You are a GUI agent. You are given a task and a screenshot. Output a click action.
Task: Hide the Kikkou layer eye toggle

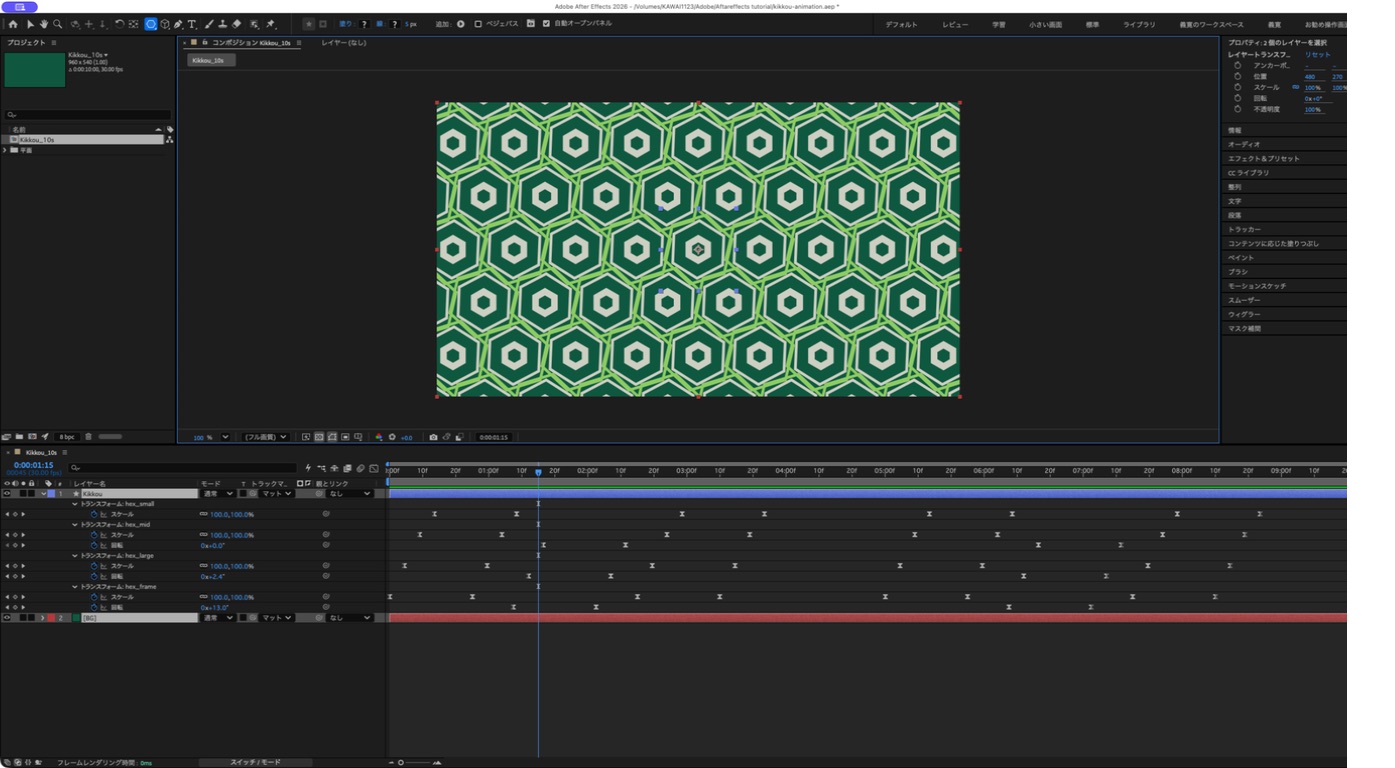[x=7, y=494]
